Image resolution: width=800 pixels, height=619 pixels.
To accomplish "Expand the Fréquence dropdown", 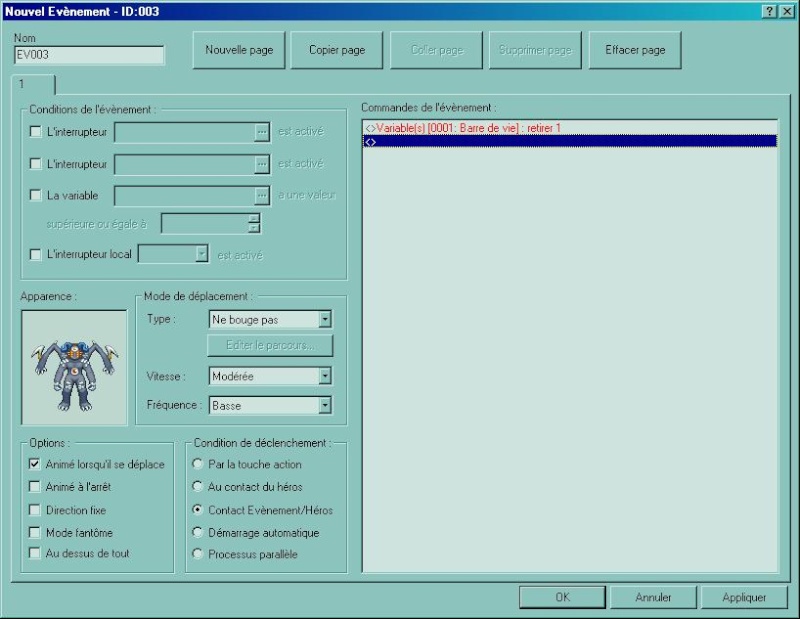I will click(324, 406).
